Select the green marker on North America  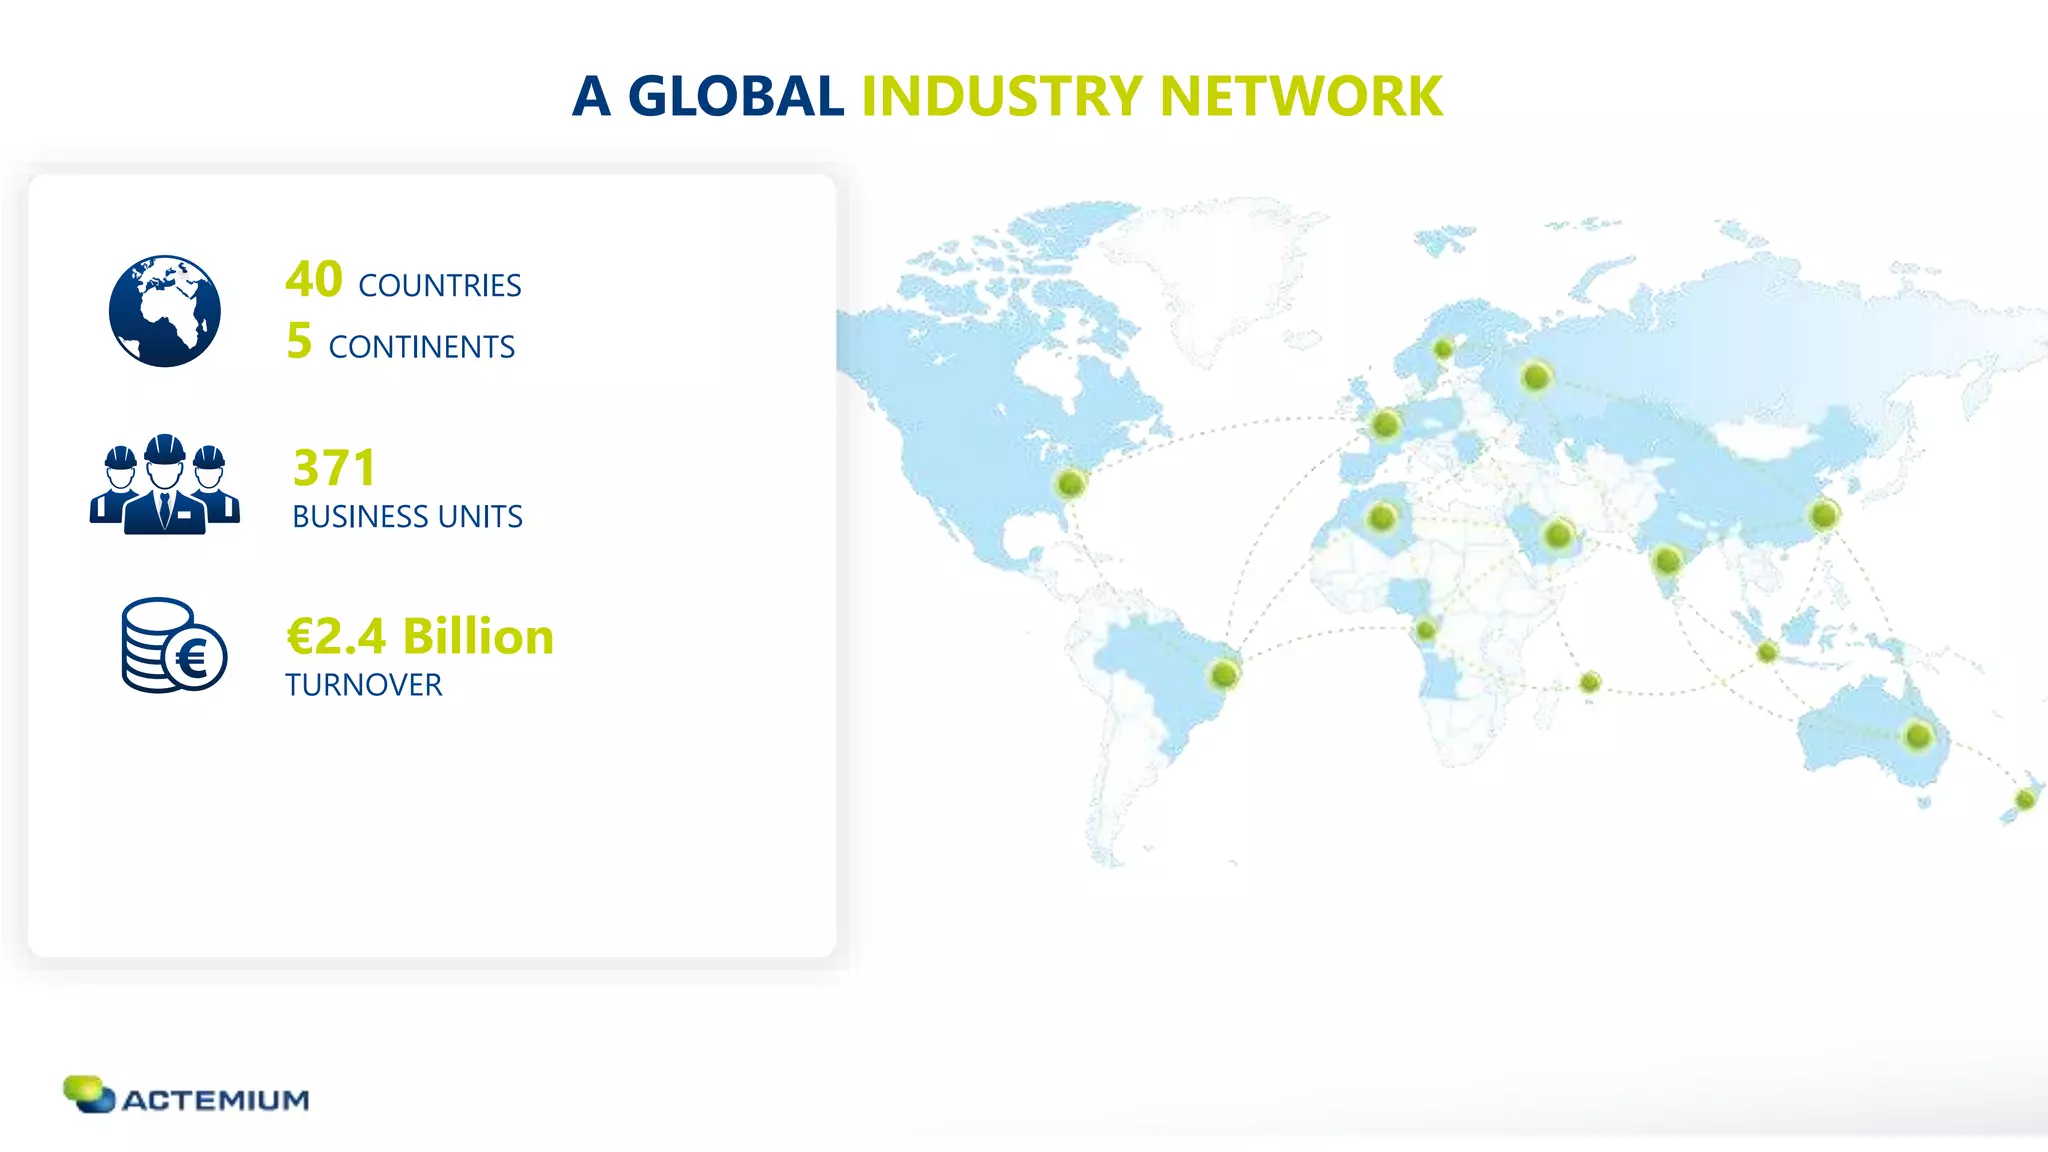(1070, 484)
